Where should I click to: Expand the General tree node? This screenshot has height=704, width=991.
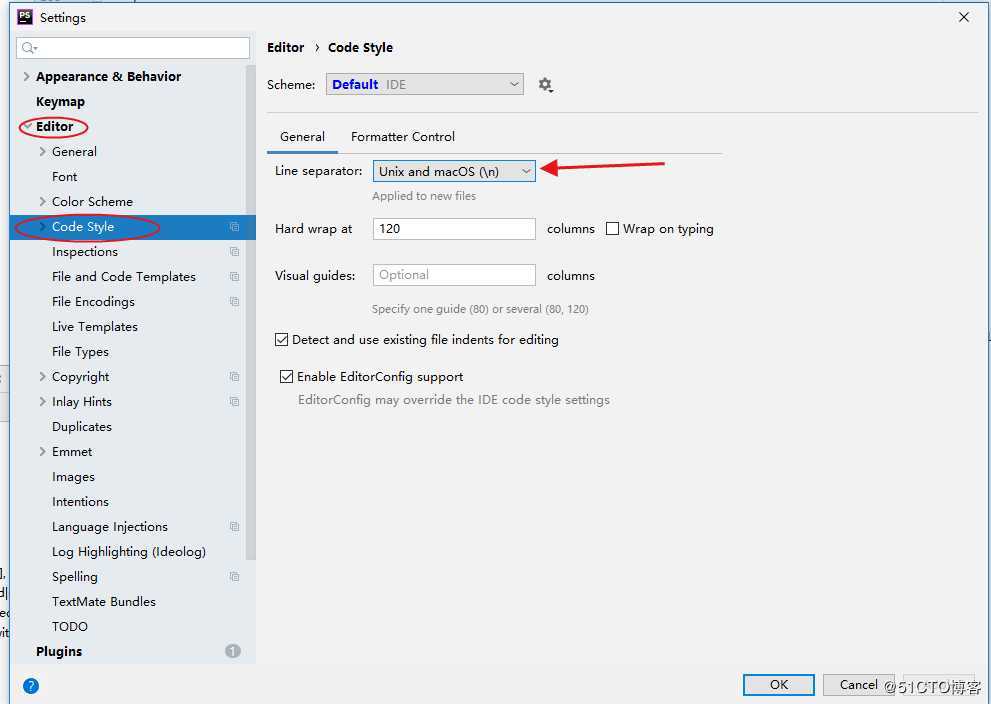42,152
